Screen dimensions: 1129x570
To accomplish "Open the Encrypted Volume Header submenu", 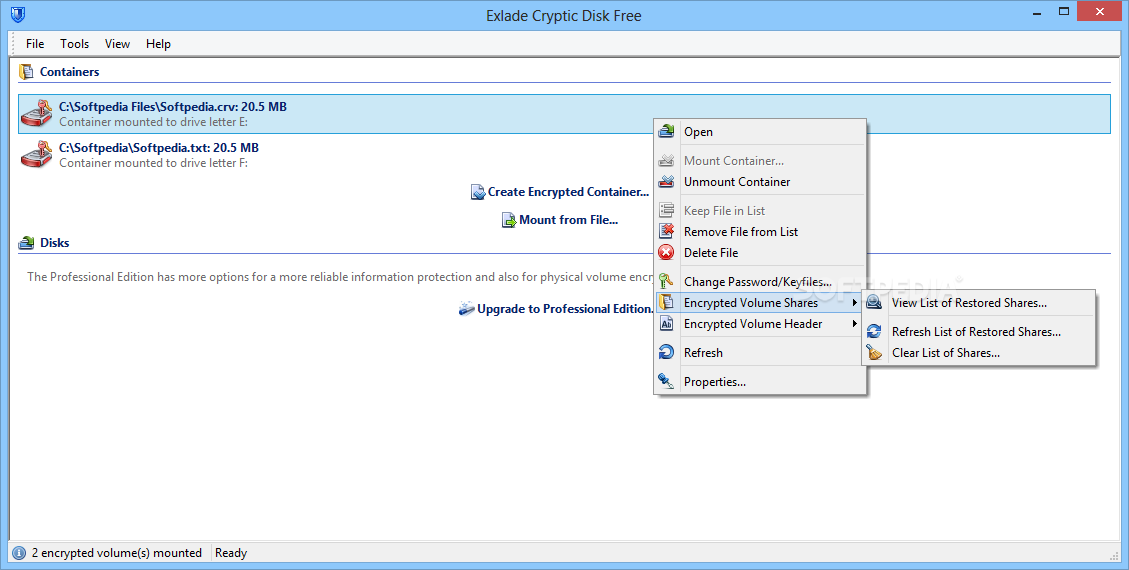I will tap(760, 324).
